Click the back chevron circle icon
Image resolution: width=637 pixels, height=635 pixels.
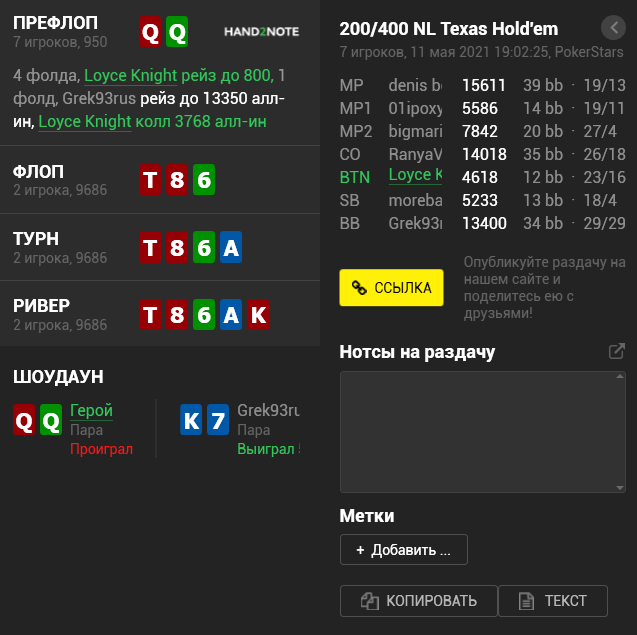tap(613, 28)
